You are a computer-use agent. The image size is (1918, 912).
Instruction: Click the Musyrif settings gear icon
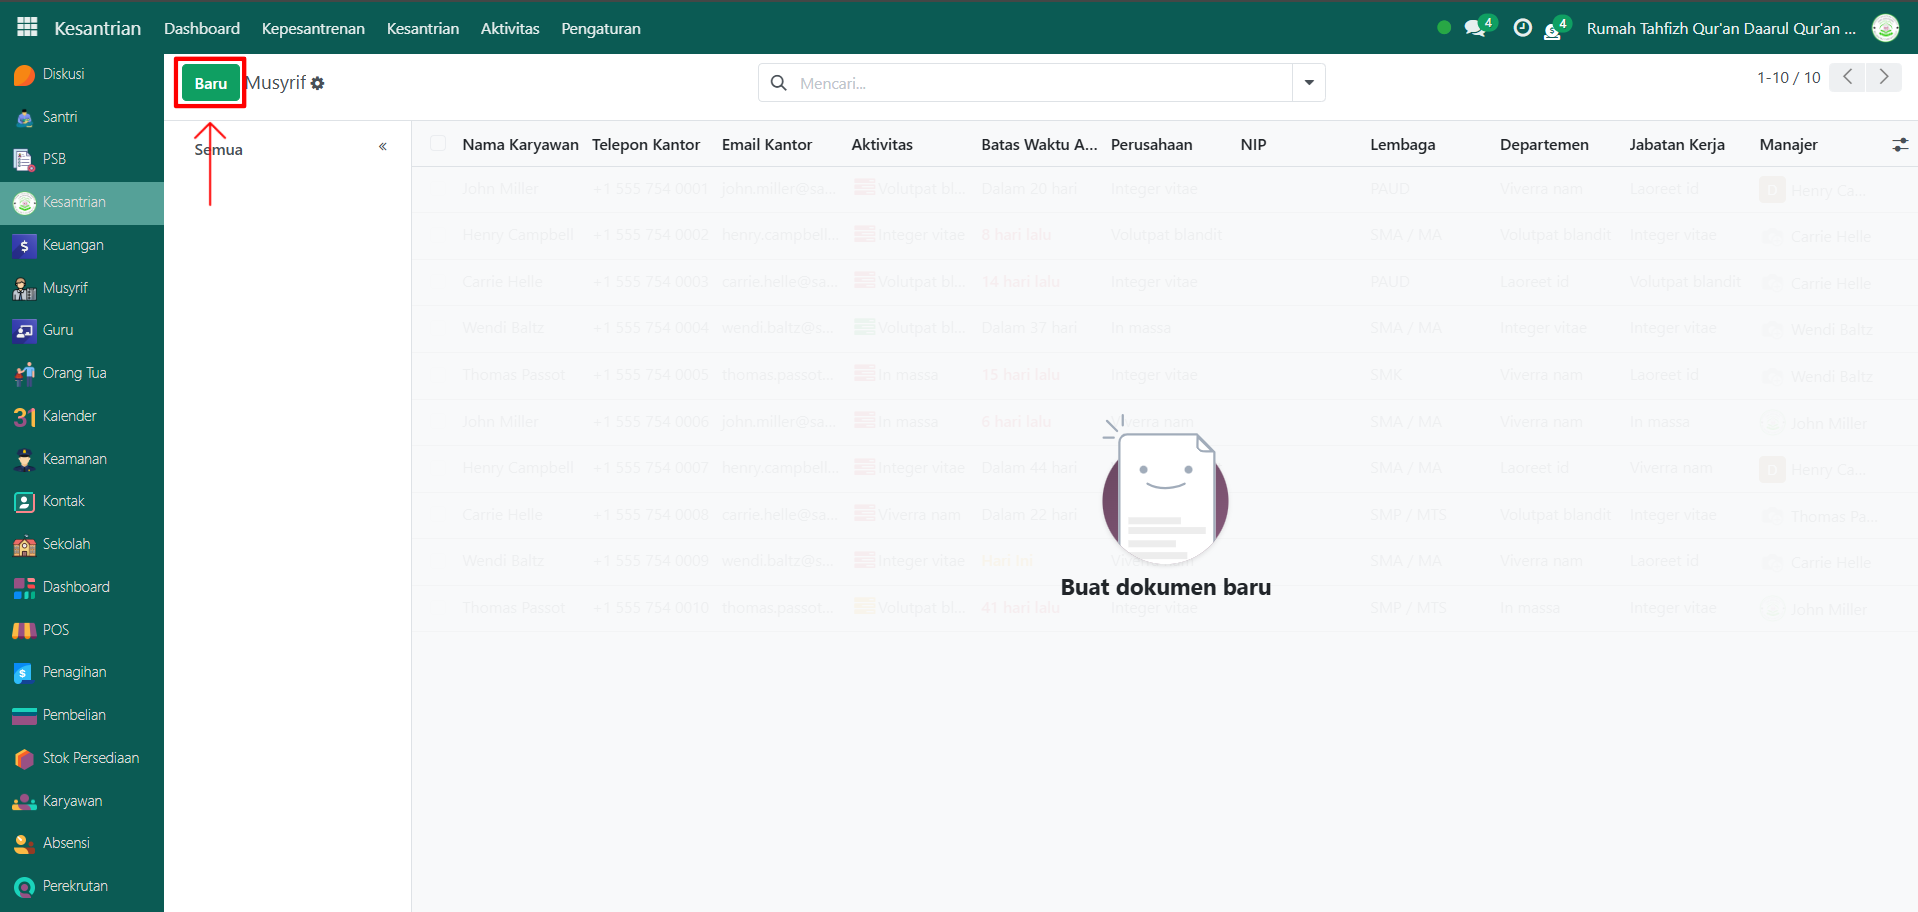pyautogui.click(x=318, y=84)
